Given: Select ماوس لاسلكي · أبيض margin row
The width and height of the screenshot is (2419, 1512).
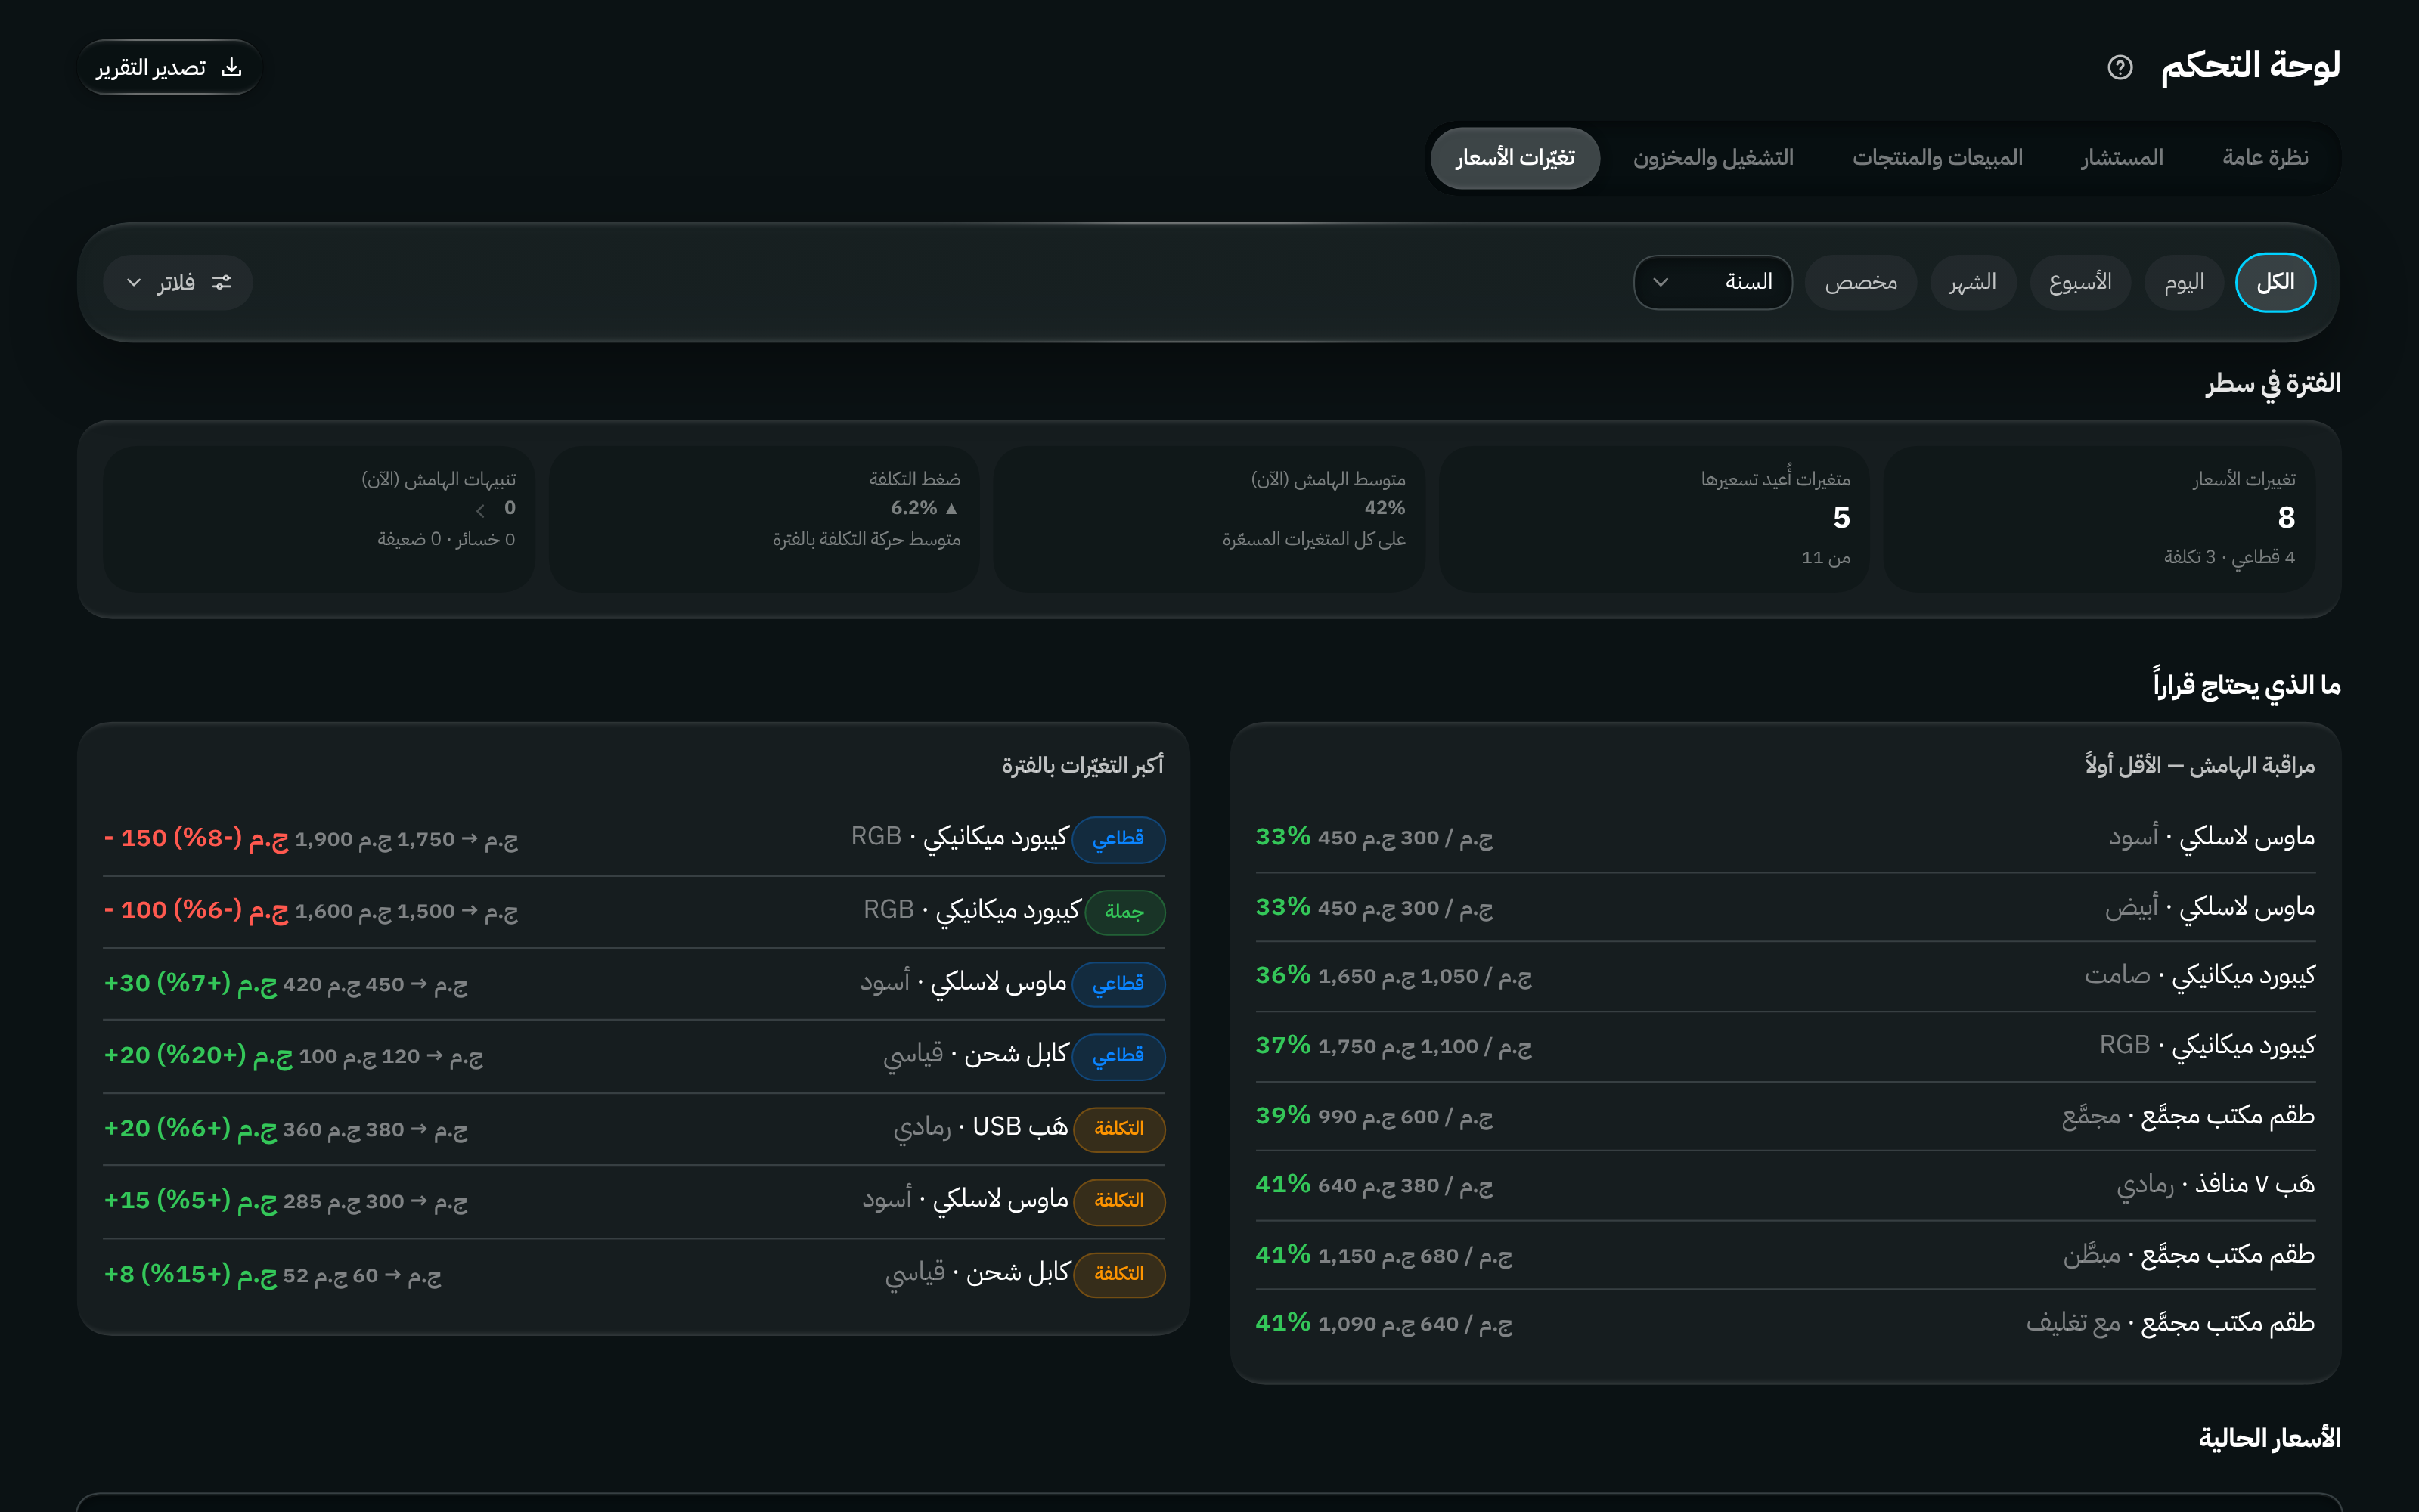Looking at the screenshot, I should tap(1785, 907).
